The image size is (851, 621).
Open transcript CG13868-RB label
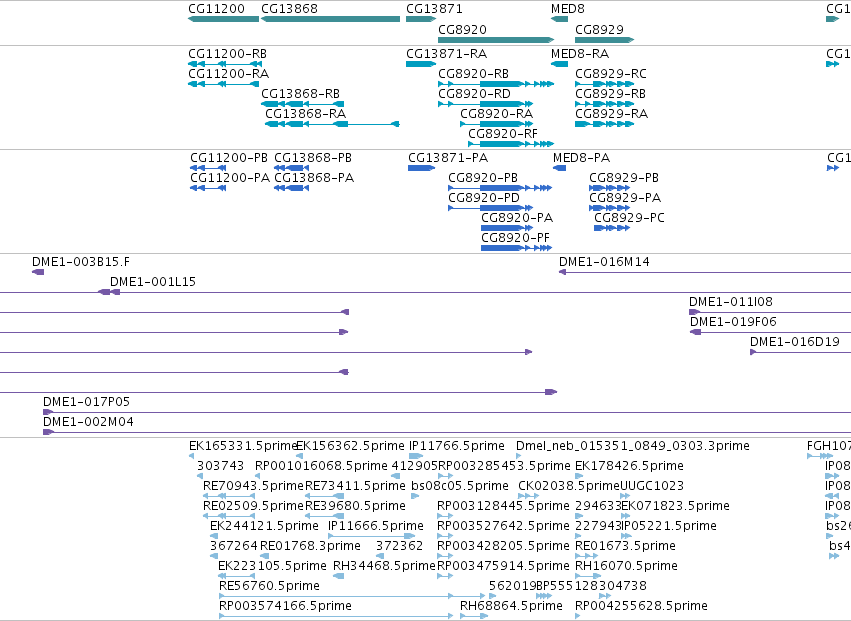pos(301,94)
